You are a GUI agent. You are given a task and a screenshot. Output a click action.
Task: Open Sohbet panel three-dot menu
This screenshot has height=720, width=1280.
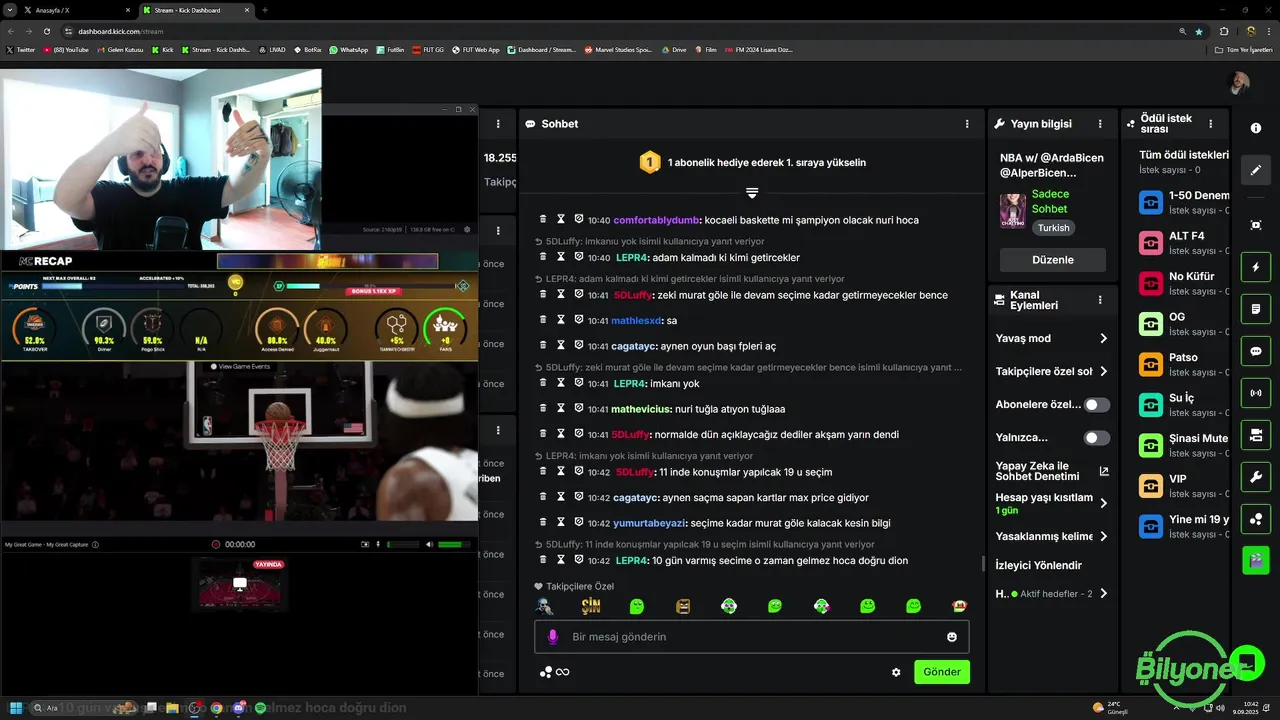tap(967, 124)
